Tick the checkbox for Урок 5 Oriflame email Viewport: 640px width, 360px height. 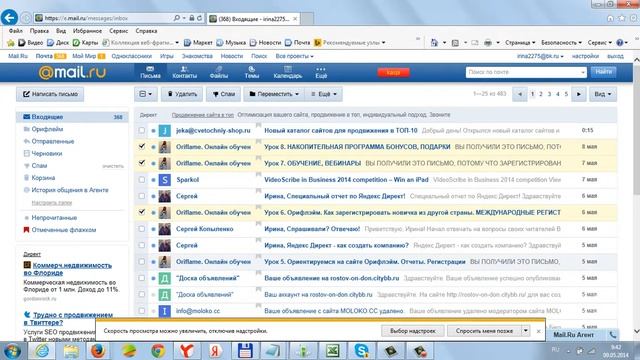142,262
